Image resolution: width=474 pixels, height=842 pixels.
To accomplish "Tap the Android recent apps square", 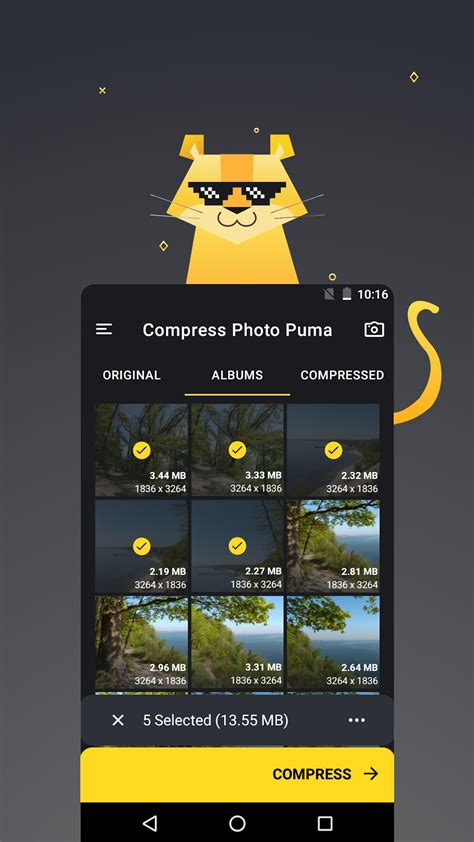I will [325, 823].
